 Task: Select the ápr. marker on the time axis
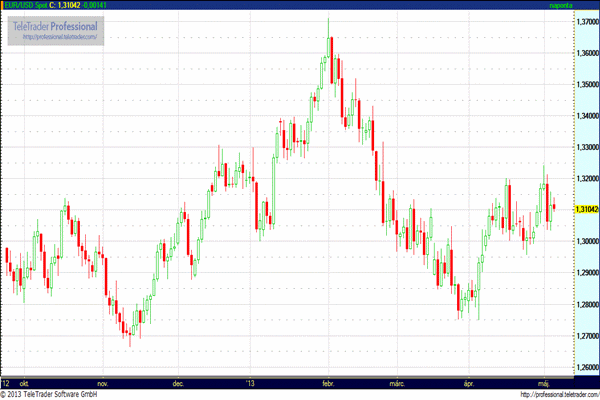[x=467, y=383]
